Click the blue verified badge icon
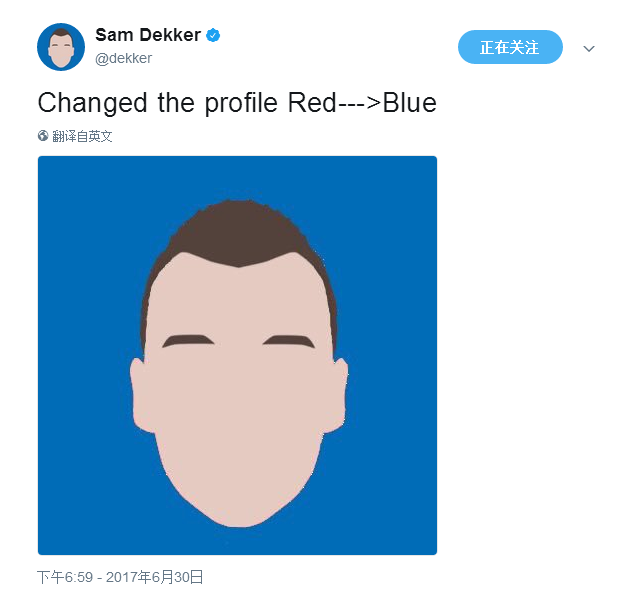This screenshot has width=627, height=598. pyautogui.click(x=213, y=35)
